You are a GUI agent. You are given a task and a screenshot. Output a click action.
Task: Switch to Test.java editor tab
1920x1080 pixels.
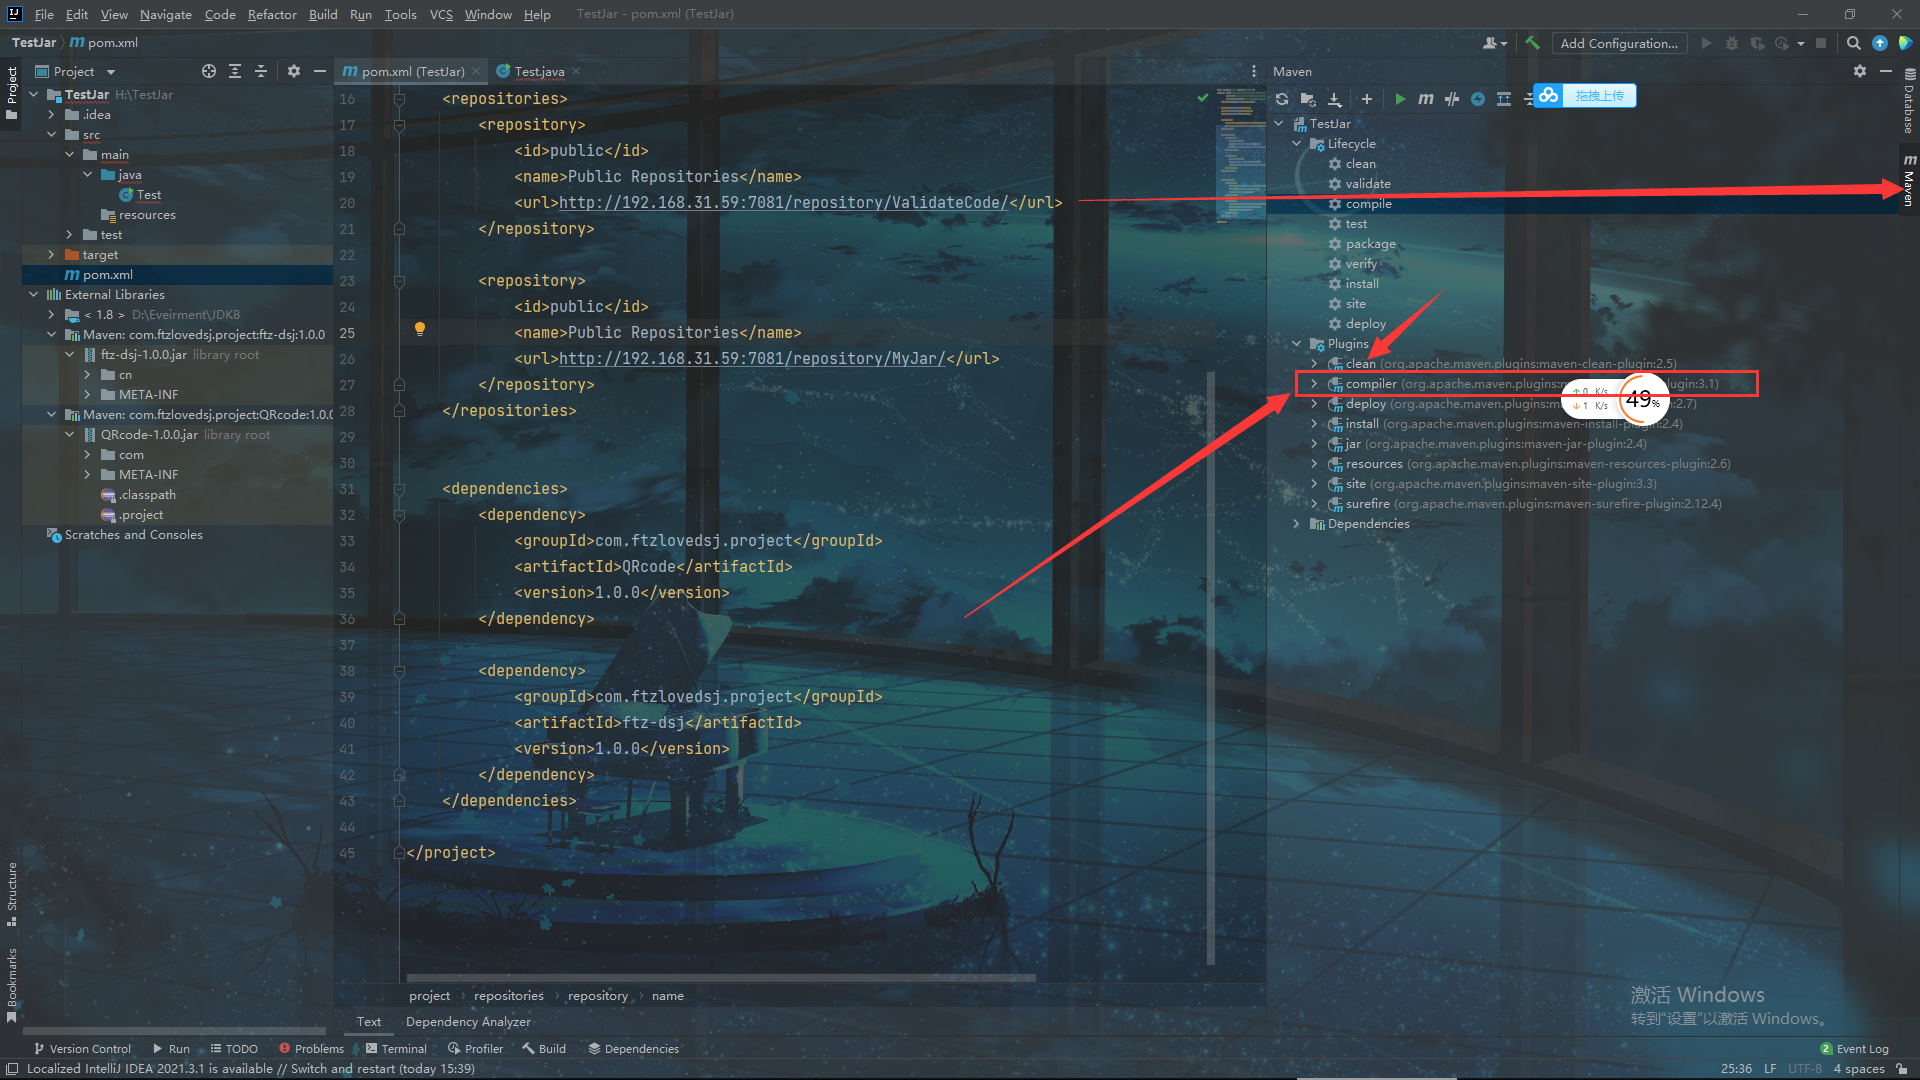[x=538, y=71]
